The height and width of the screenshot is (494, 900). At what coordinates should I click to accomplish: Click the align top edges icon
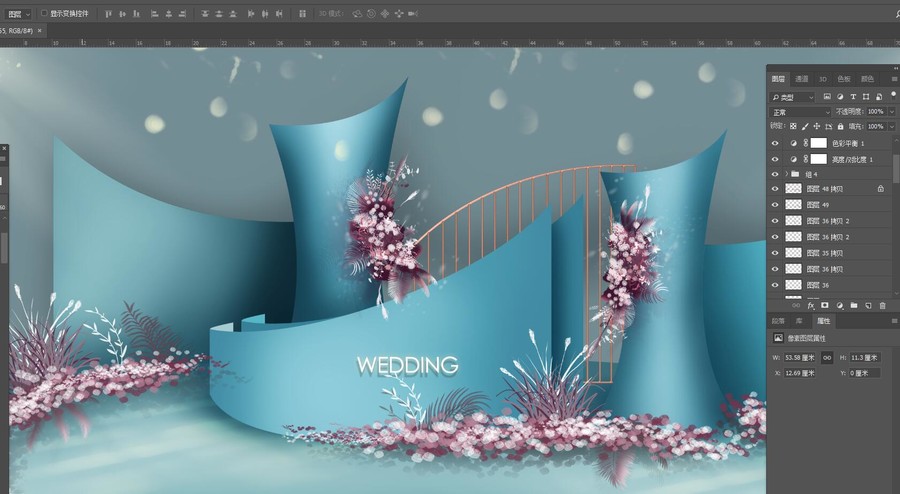(108, 14)
